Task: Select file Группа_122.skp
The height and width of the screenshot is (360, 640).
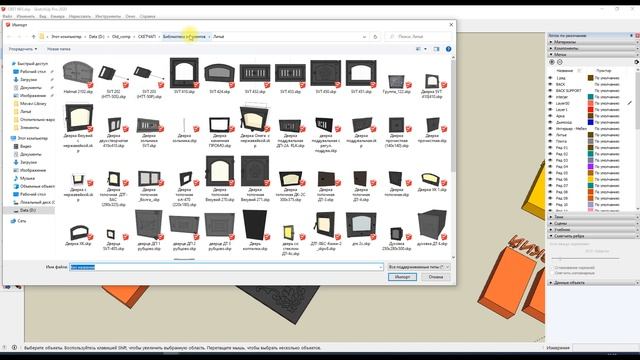Action: click(x=396, y=84)
